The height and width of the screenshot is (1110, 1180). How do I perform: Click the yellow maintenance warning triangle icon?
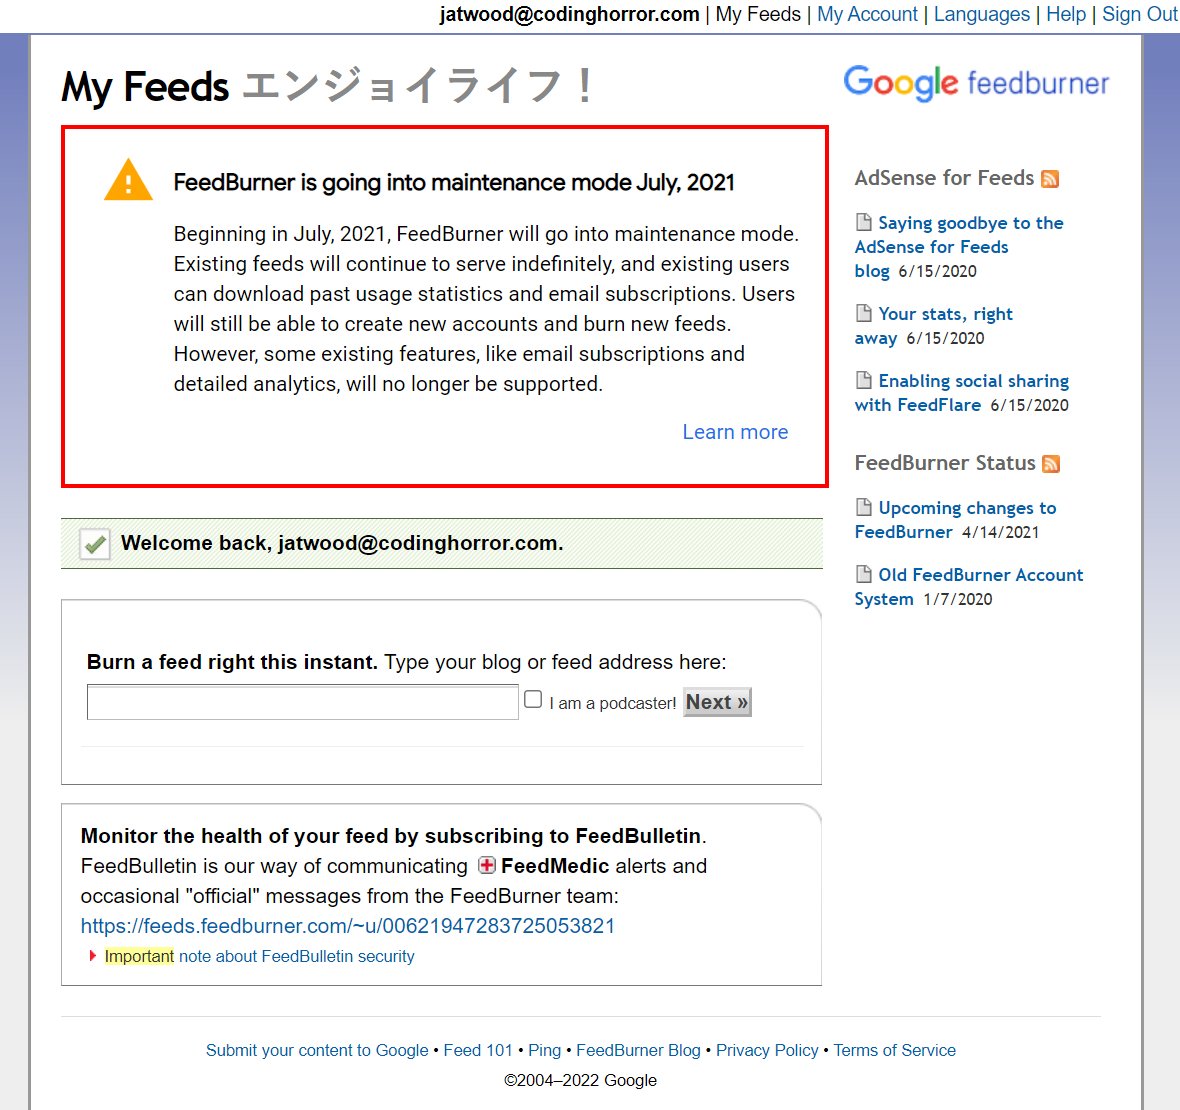coord(128,181)
